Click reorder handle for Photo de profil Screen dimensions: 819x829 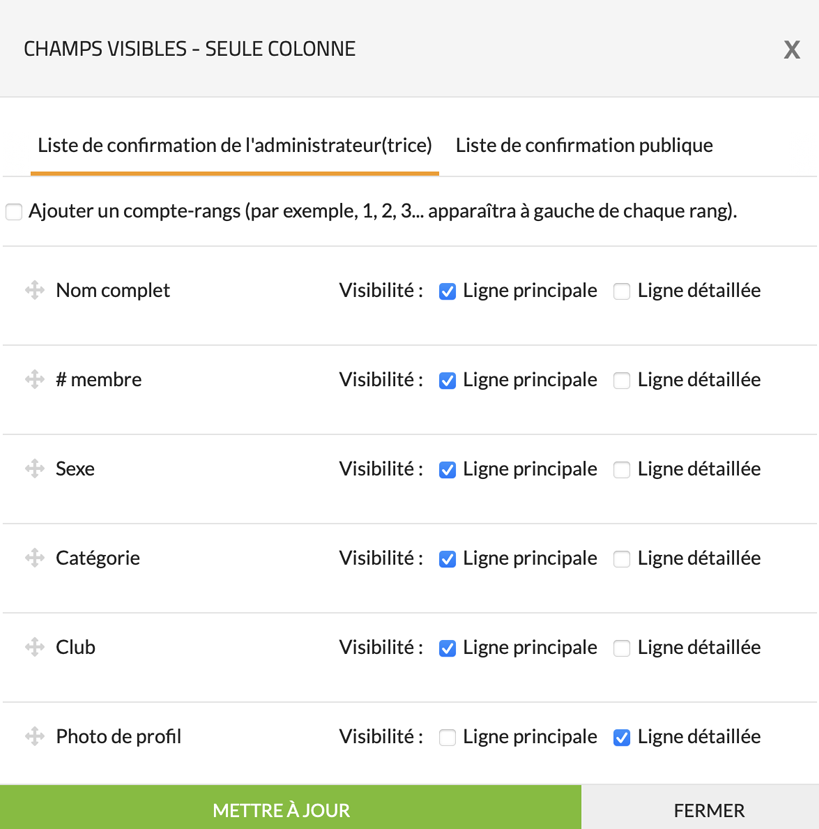click(x=35, y=737)
